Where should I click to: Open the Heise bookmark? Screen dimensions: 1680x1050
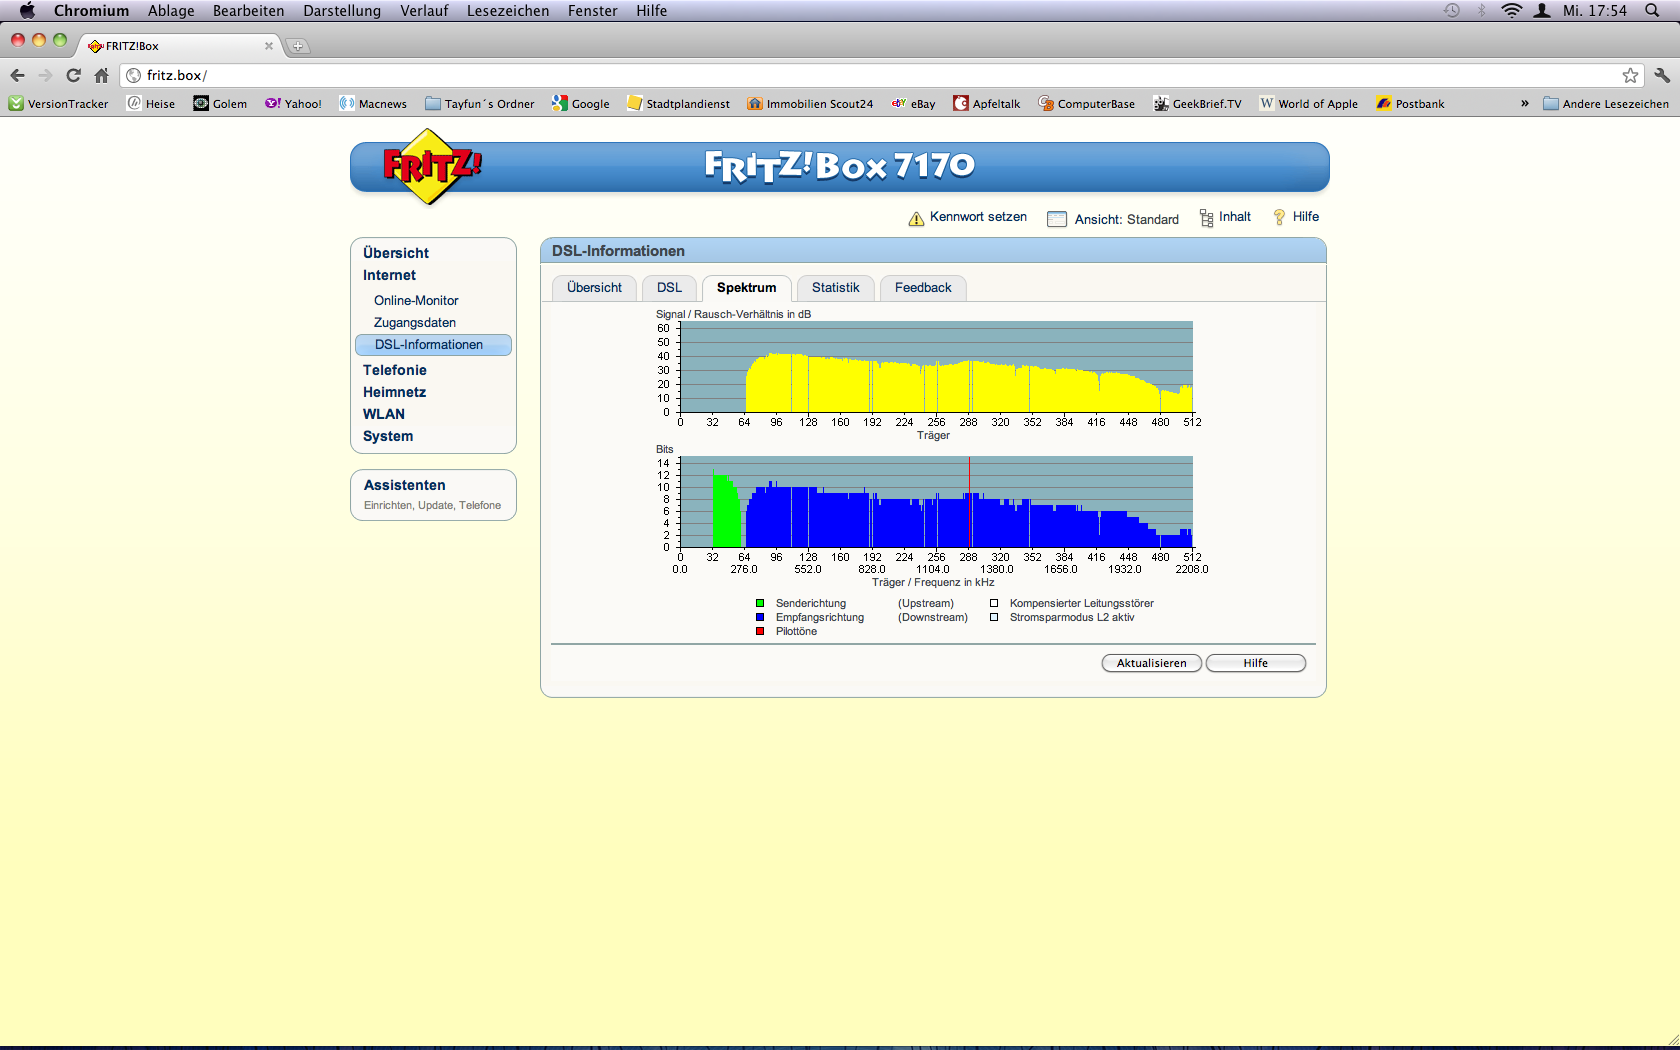[x=151, y=104]
